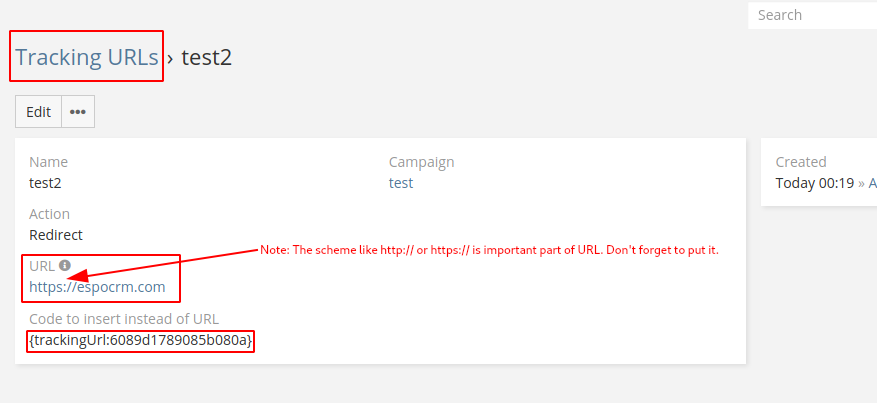Screen dimensions: 877x403
Task: Click the Name field value test2
Action: (45, 183)
